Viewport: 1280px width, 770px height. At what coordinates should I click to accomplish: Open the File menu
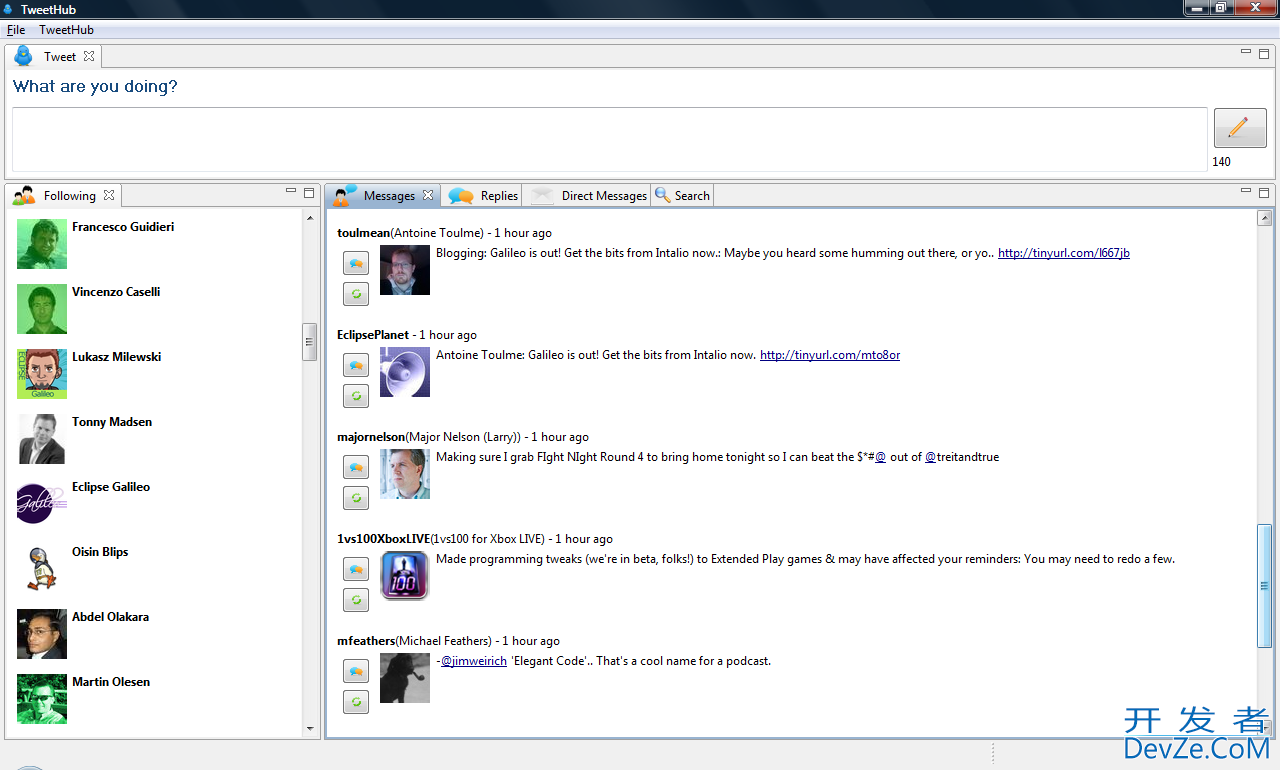(16, 30)
